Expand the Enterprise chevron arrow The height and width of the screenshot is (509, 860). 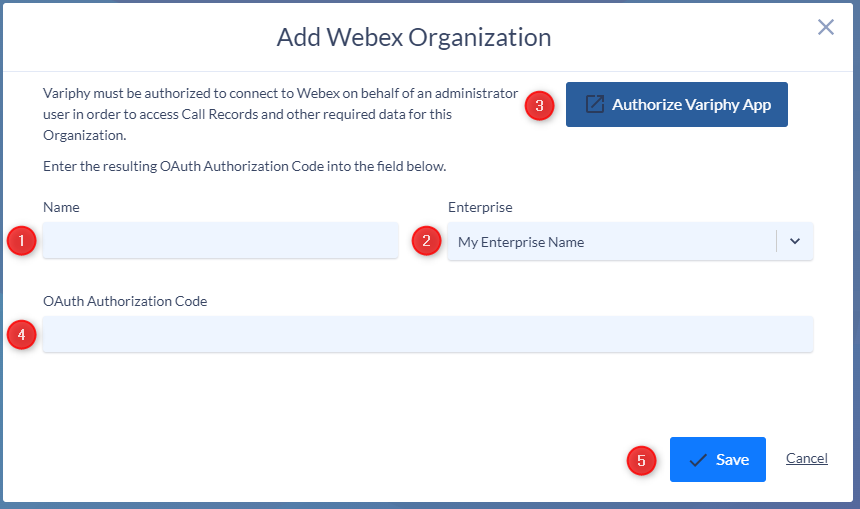pyautogui.click(x=795, y=241)
